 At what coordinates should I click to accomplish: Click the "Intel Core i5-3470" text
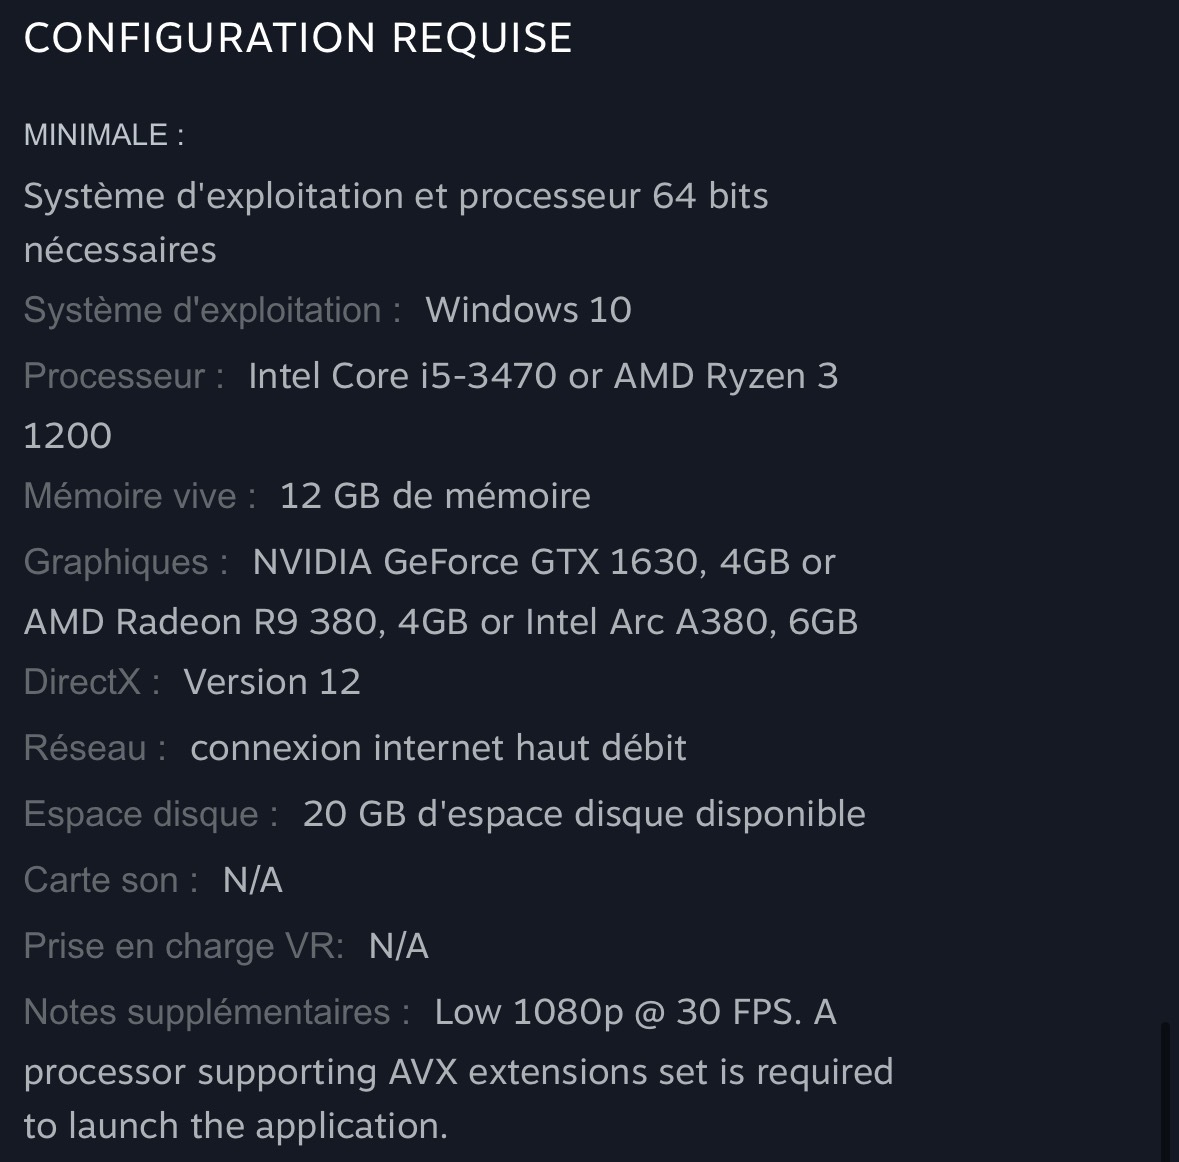coord(402,376)
